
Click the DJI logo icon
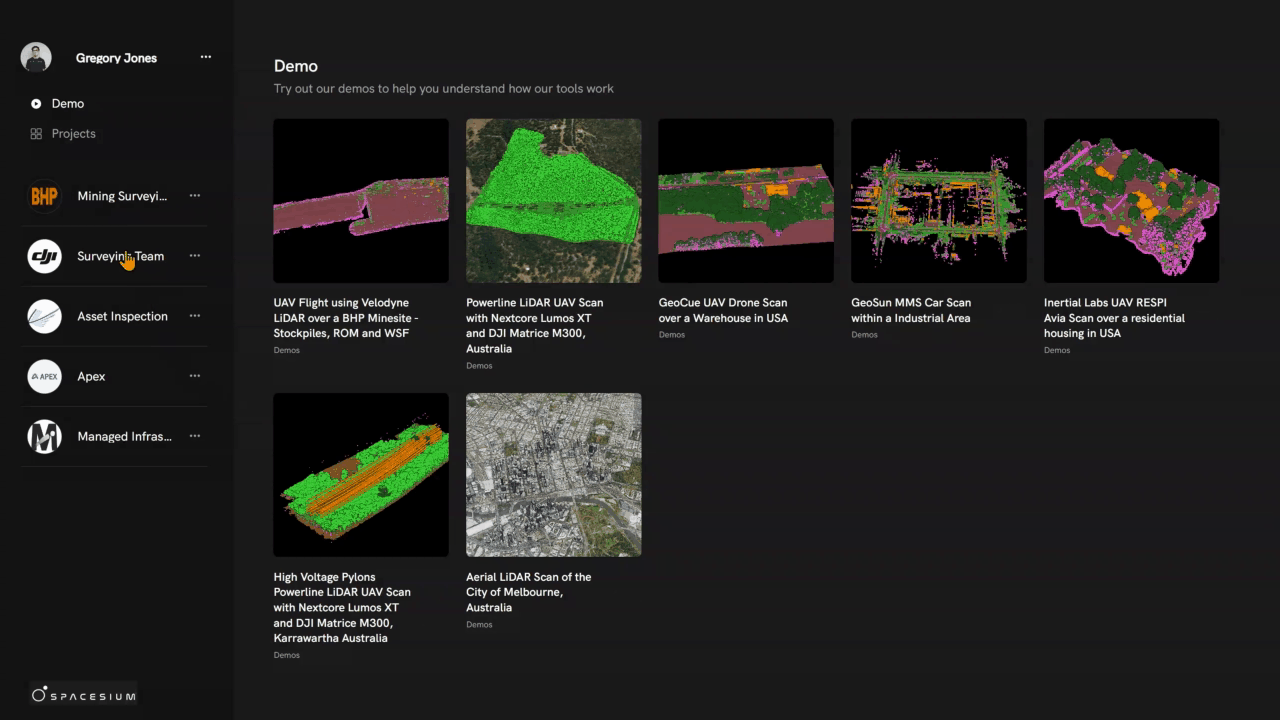(44, 256)
